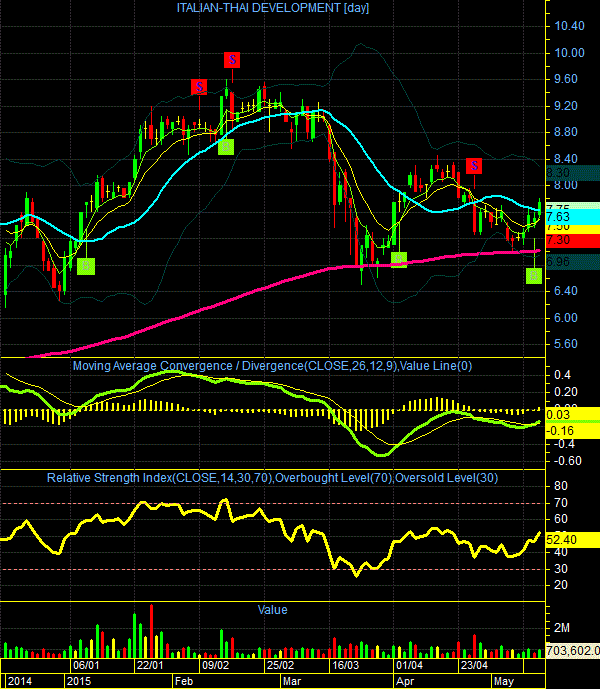This screenshot has width=600, height=689.
Task: Click the February B buy signal marker
Action: (226, 146)
